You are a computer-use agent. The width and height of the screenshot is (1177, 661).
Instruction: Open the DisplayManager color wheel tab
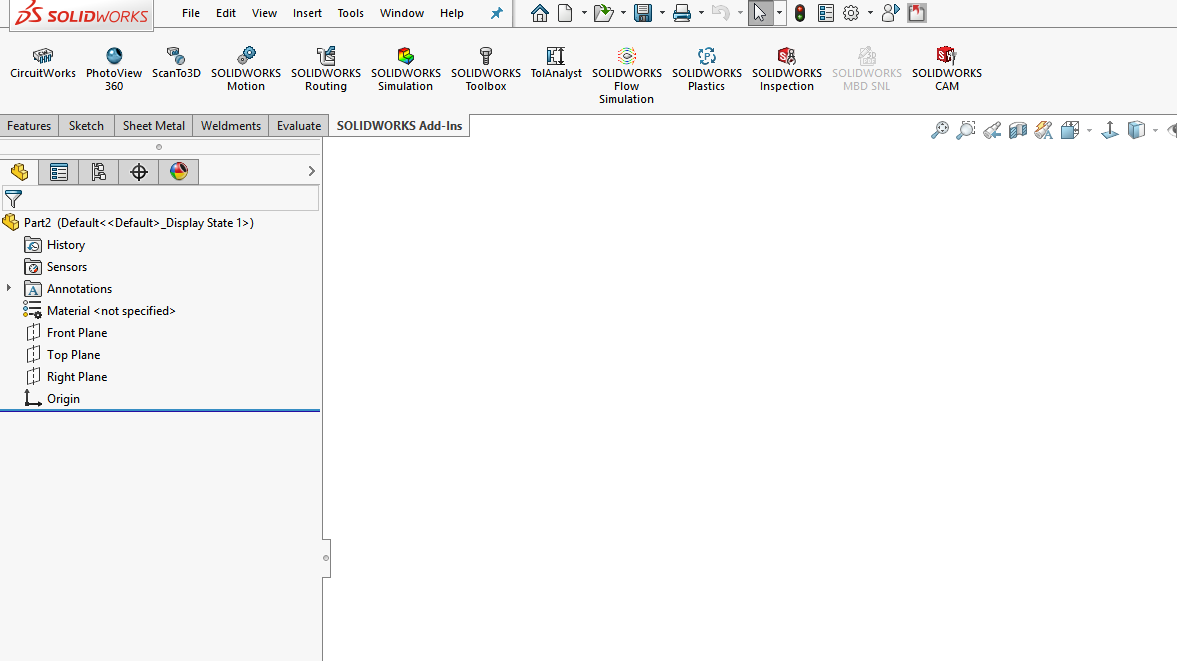click(179, 172)
